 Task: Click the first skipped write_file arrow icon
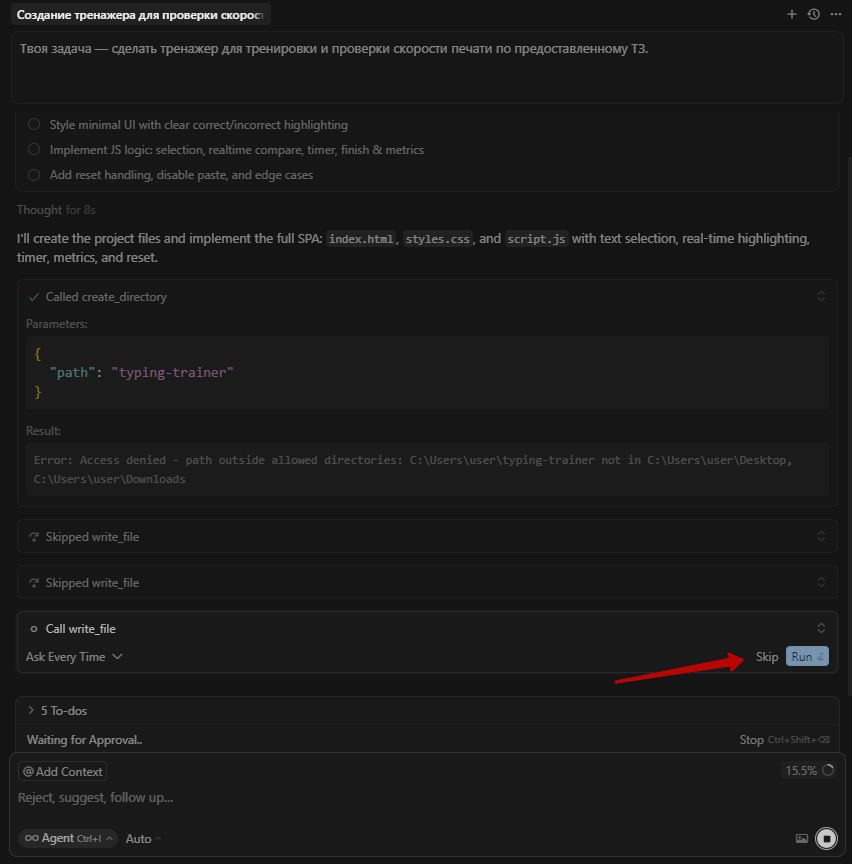click(34, 537)
